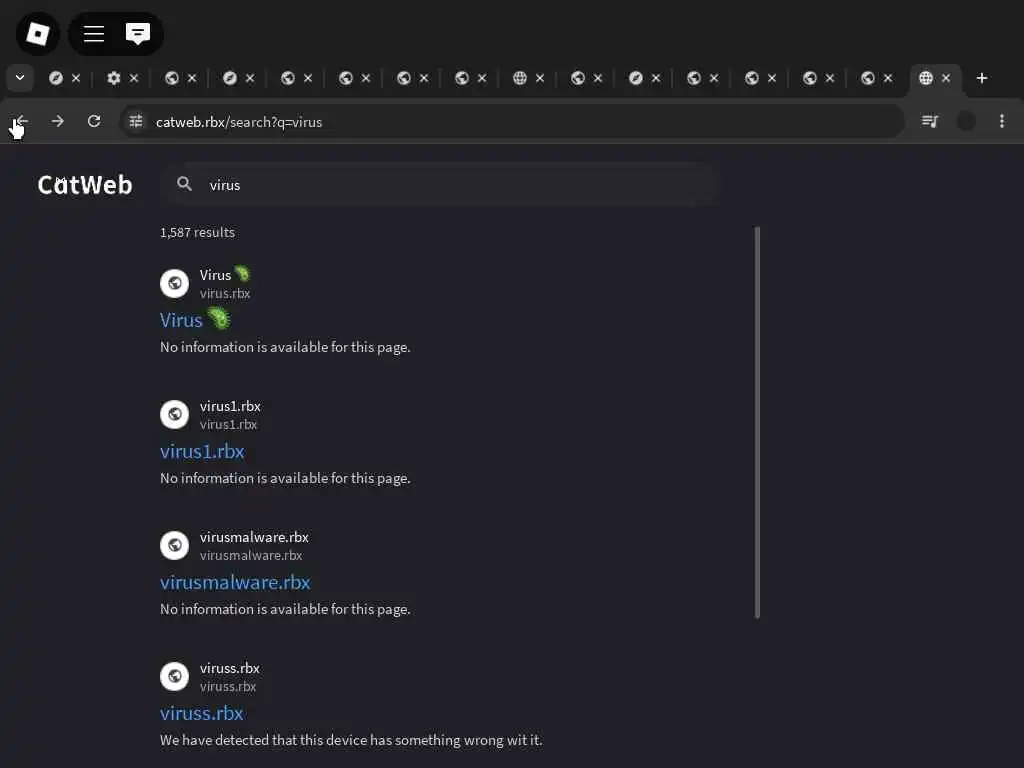This screenshot has width=1024, height=768.
Task: Open the virus1.rbx search result link
Action: point(202,451)
